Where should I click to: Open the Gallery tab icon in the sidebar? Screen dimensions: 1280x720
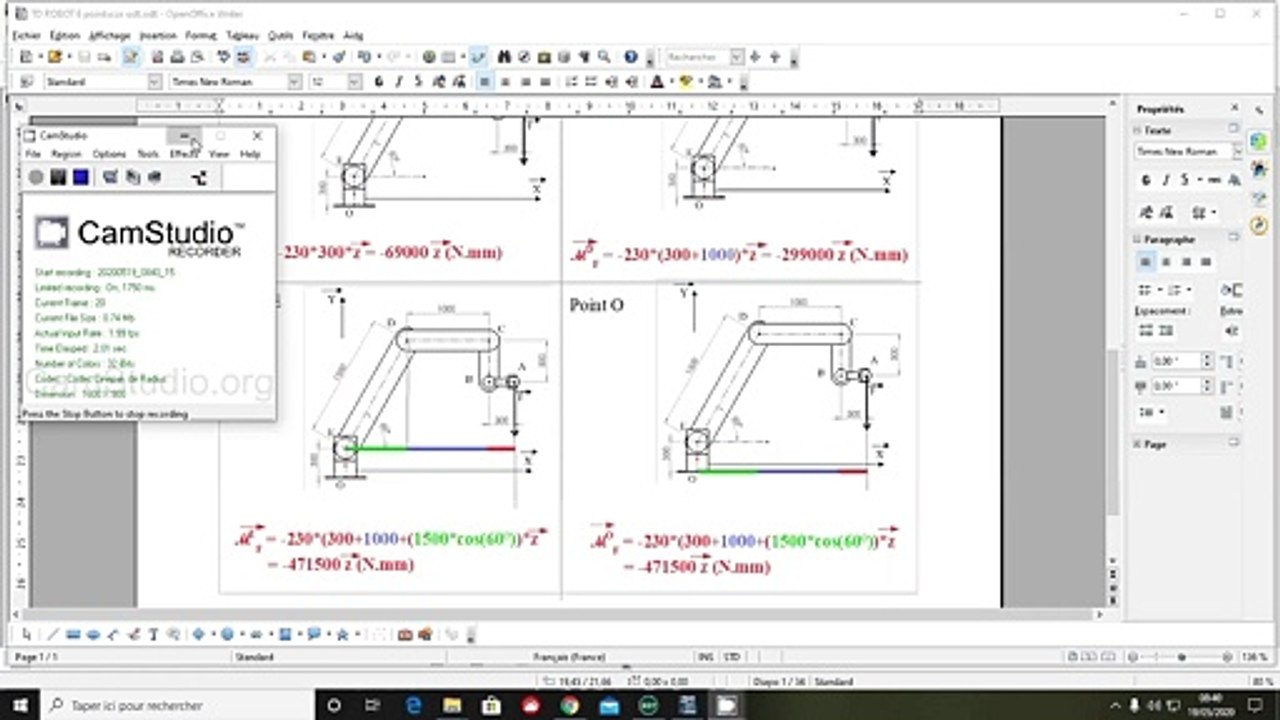(x=1259, y=199)
